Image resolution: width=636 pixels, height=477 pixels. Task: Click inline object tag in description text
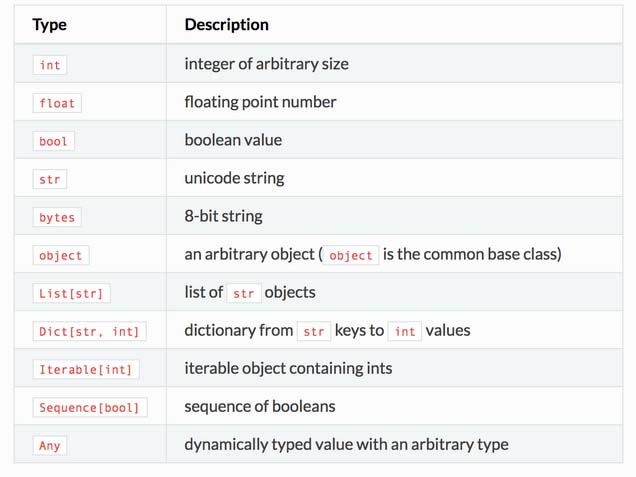click(351, 256)
